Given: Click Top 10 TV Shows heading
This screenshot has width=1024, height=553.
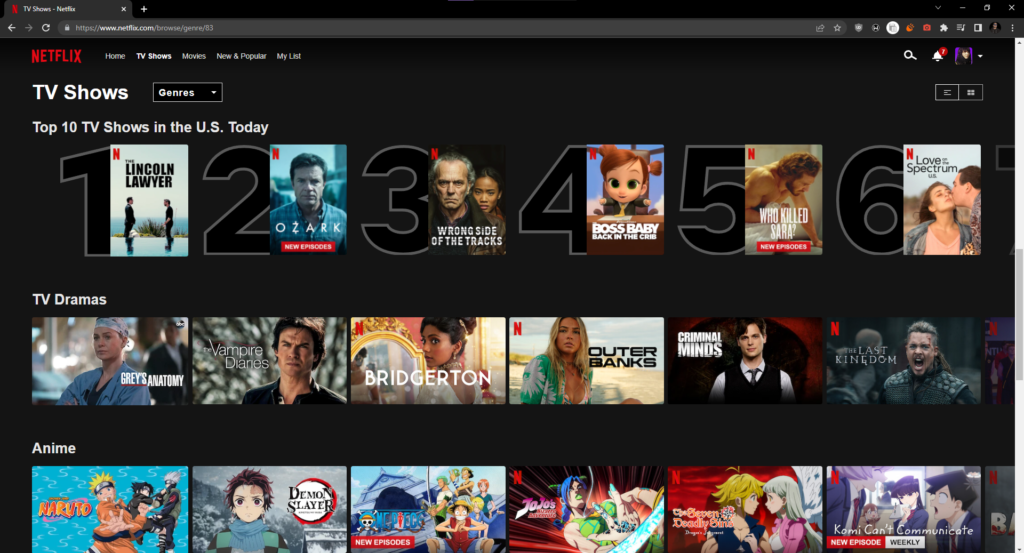Looking at the screenshot, I should click(150, 127).
